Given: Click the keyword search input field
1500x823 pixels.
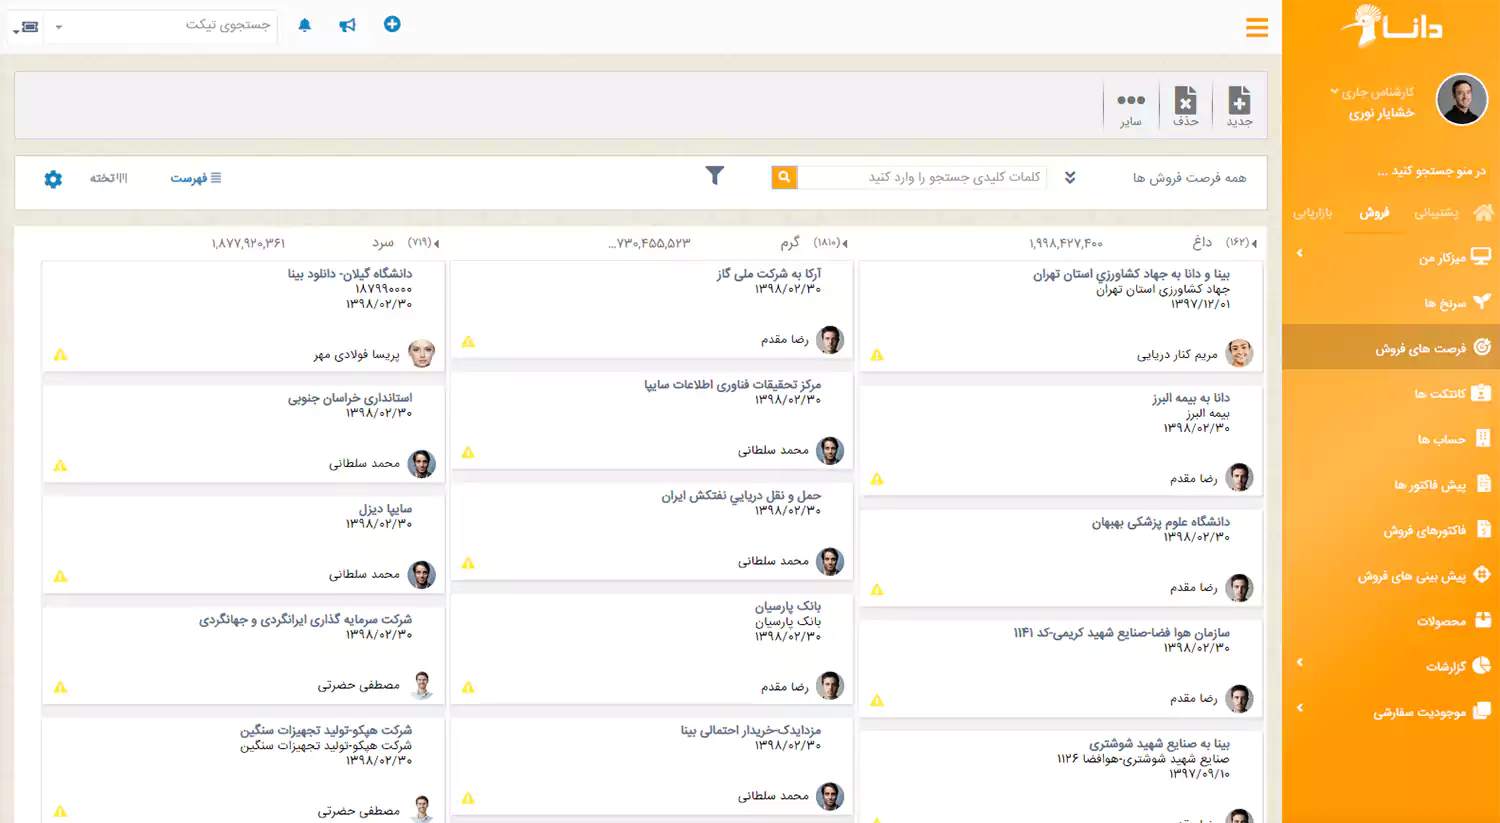Looking at the screenshot, I should pos(920,177).
